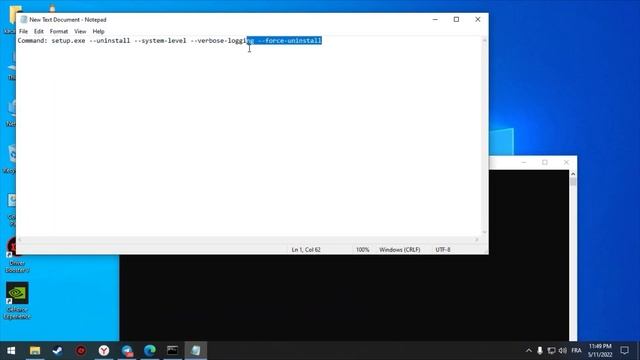
Task: Show hidden system tray icons
Action: click(529, 351)
